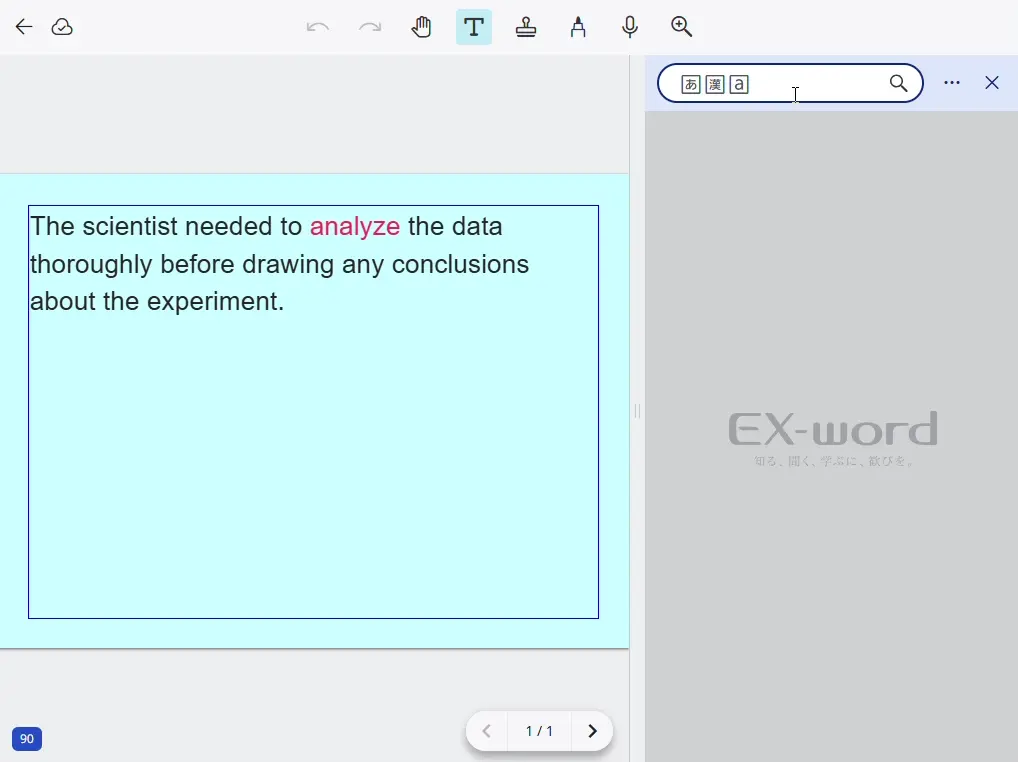Switch to hiragana input mode
The image size is (1018, 762).
coord(690,84)
